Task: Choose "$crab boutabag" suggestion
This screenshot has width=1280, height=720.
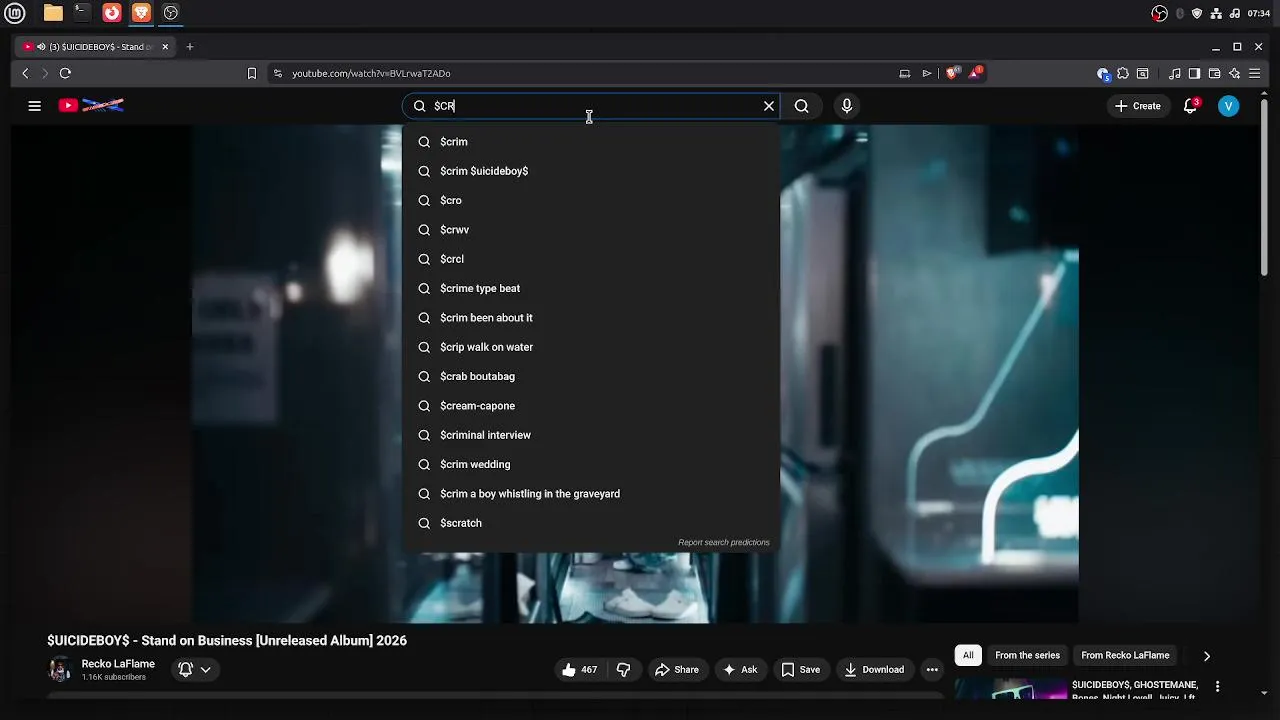Action: (590, 376)
